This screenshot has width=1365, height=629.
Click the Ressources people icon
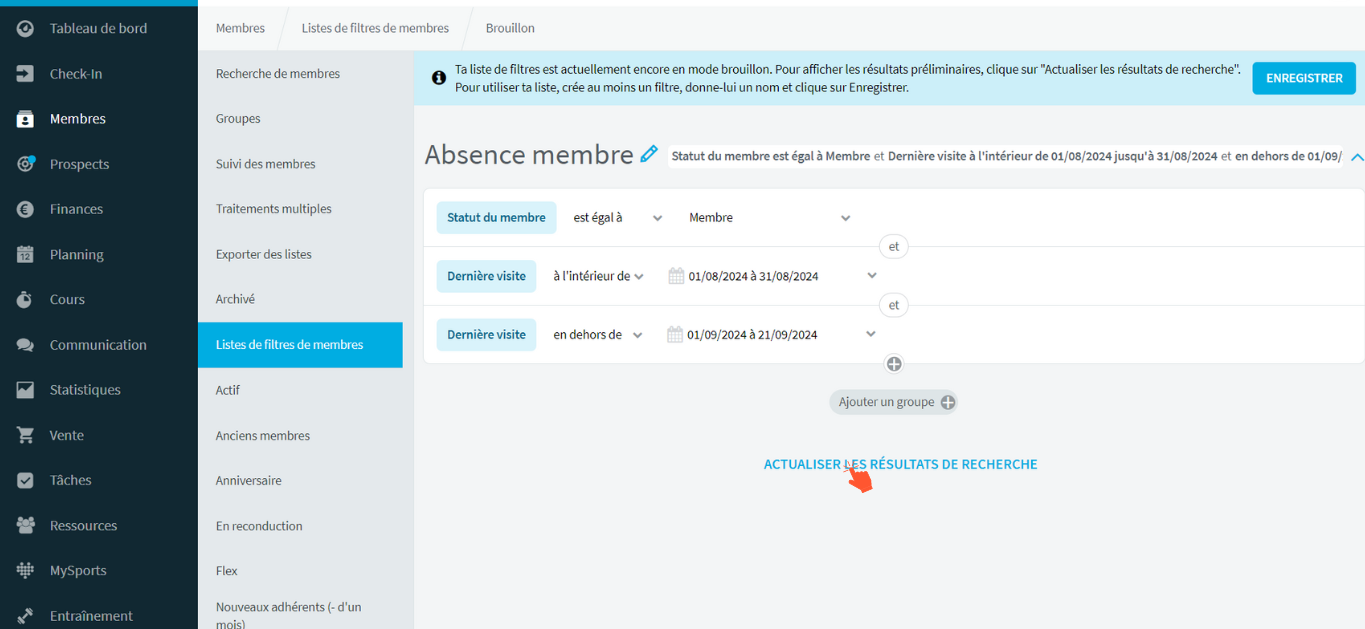[x=25, y=526]
